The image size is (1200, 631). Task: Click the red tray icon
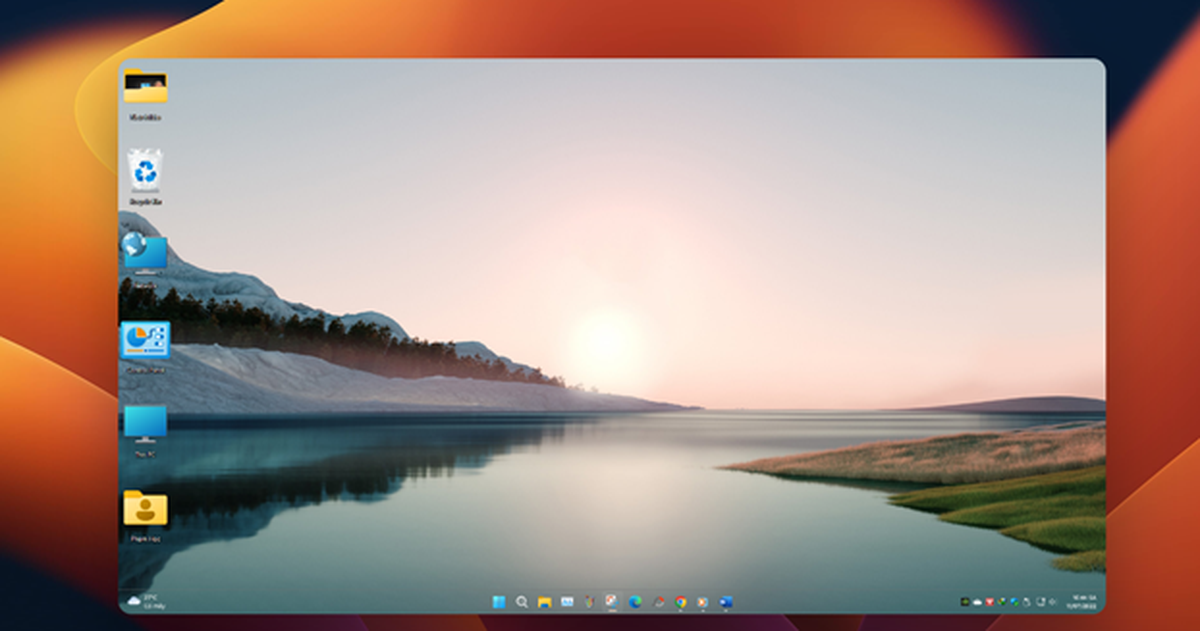(990, 602)
